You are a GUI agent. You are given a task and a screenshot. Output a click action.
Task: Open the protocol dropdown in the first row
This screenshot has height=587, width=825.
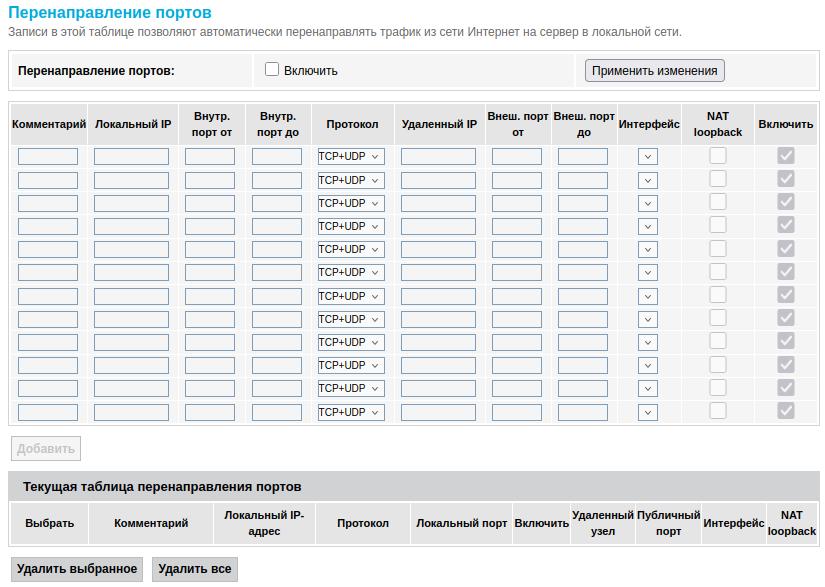tap(351, 156)
